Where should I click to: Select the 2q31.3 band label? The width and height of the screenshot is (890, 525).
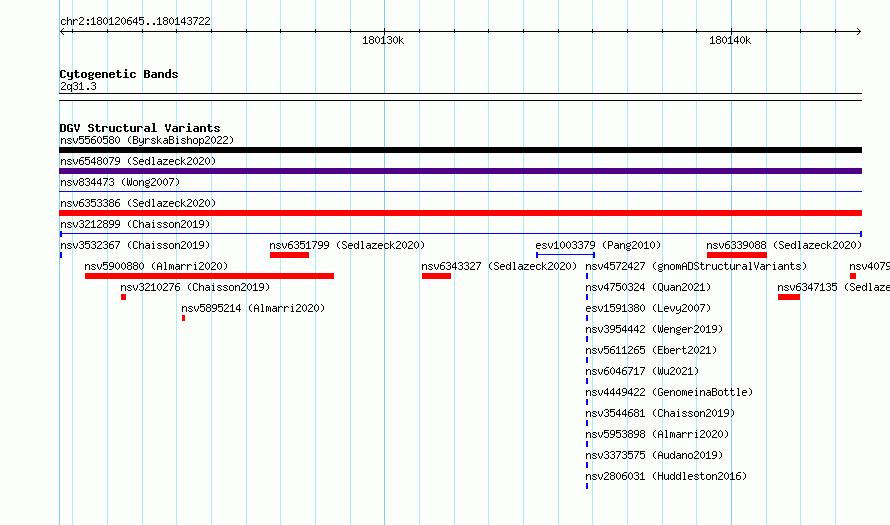(78, 86)
